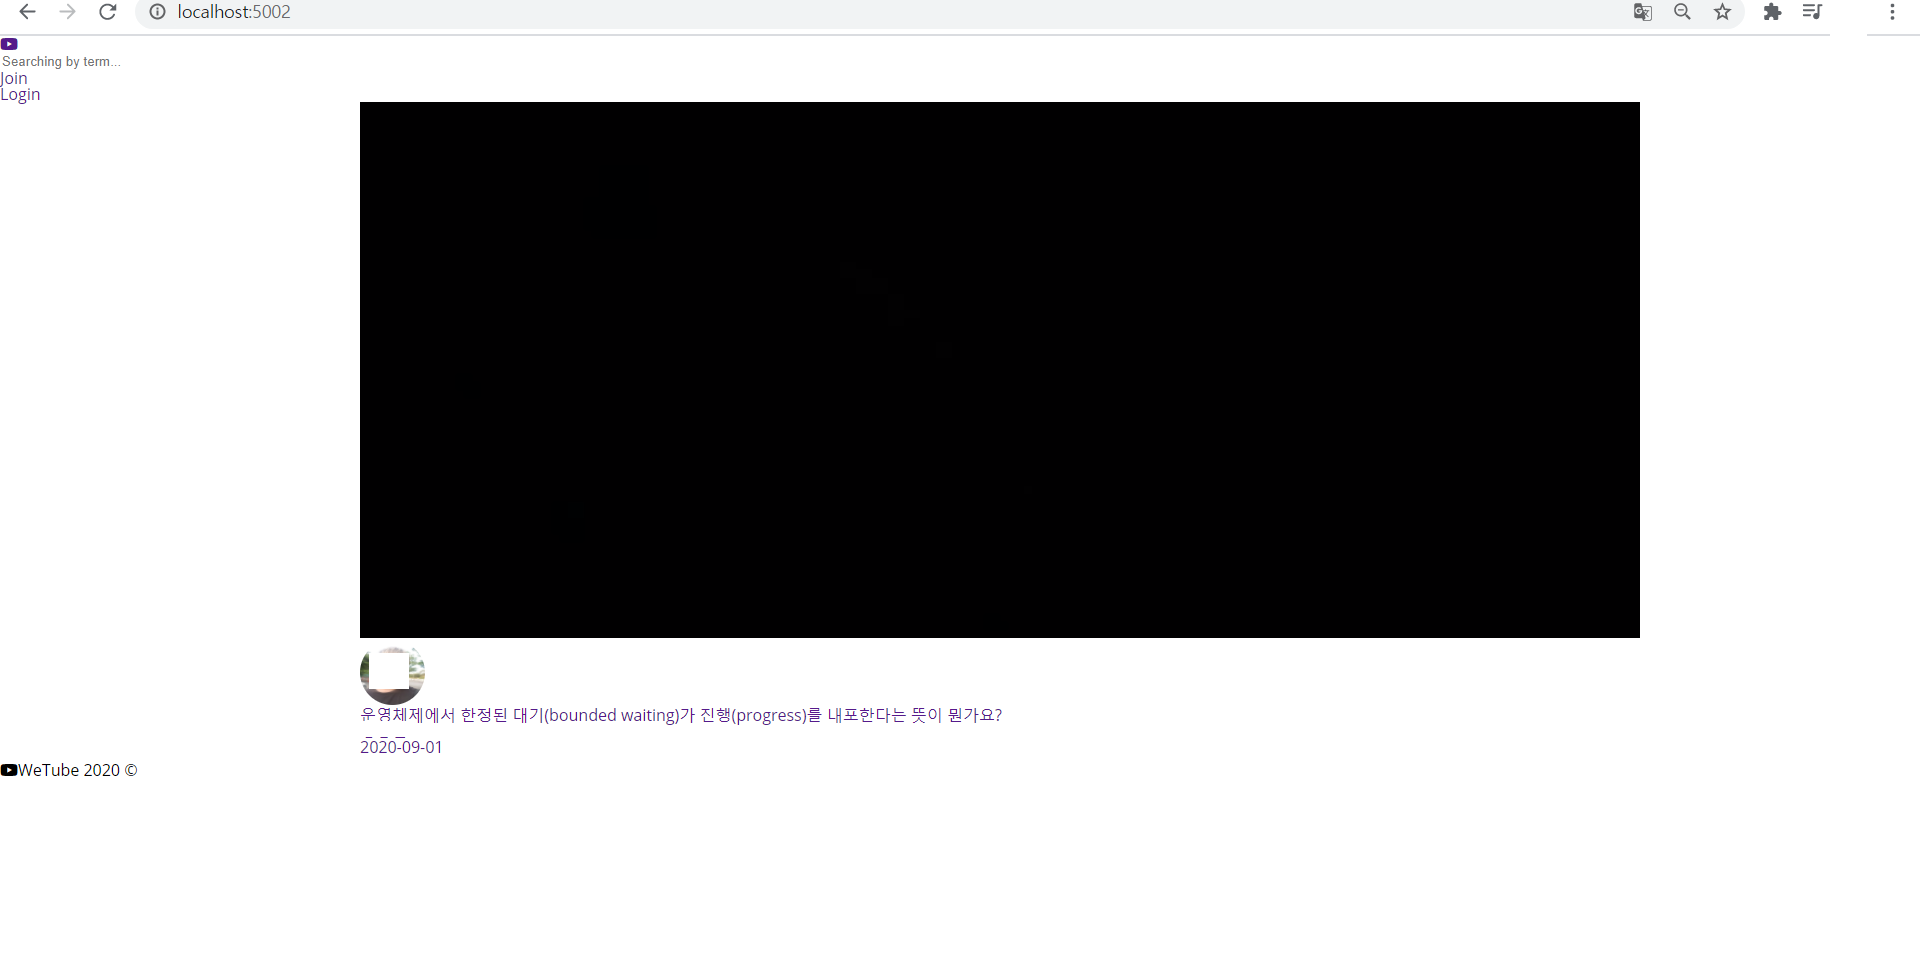Open the Login link
The width and height of the screenshot is (1920, 961).
click(x=20, y=94)
